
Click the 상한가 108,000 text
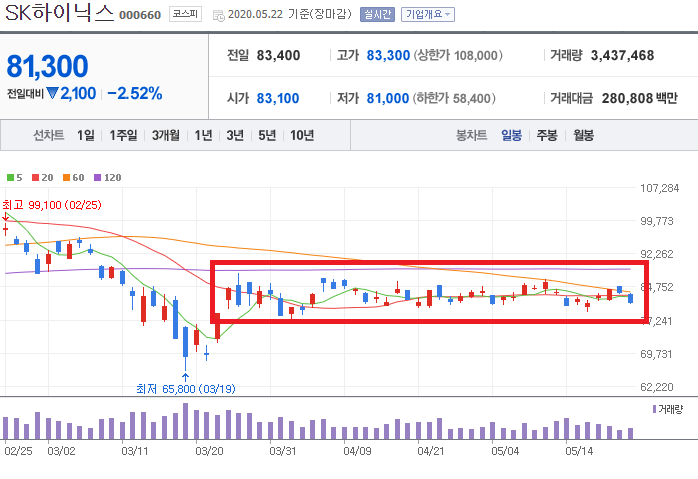point(458,56)
